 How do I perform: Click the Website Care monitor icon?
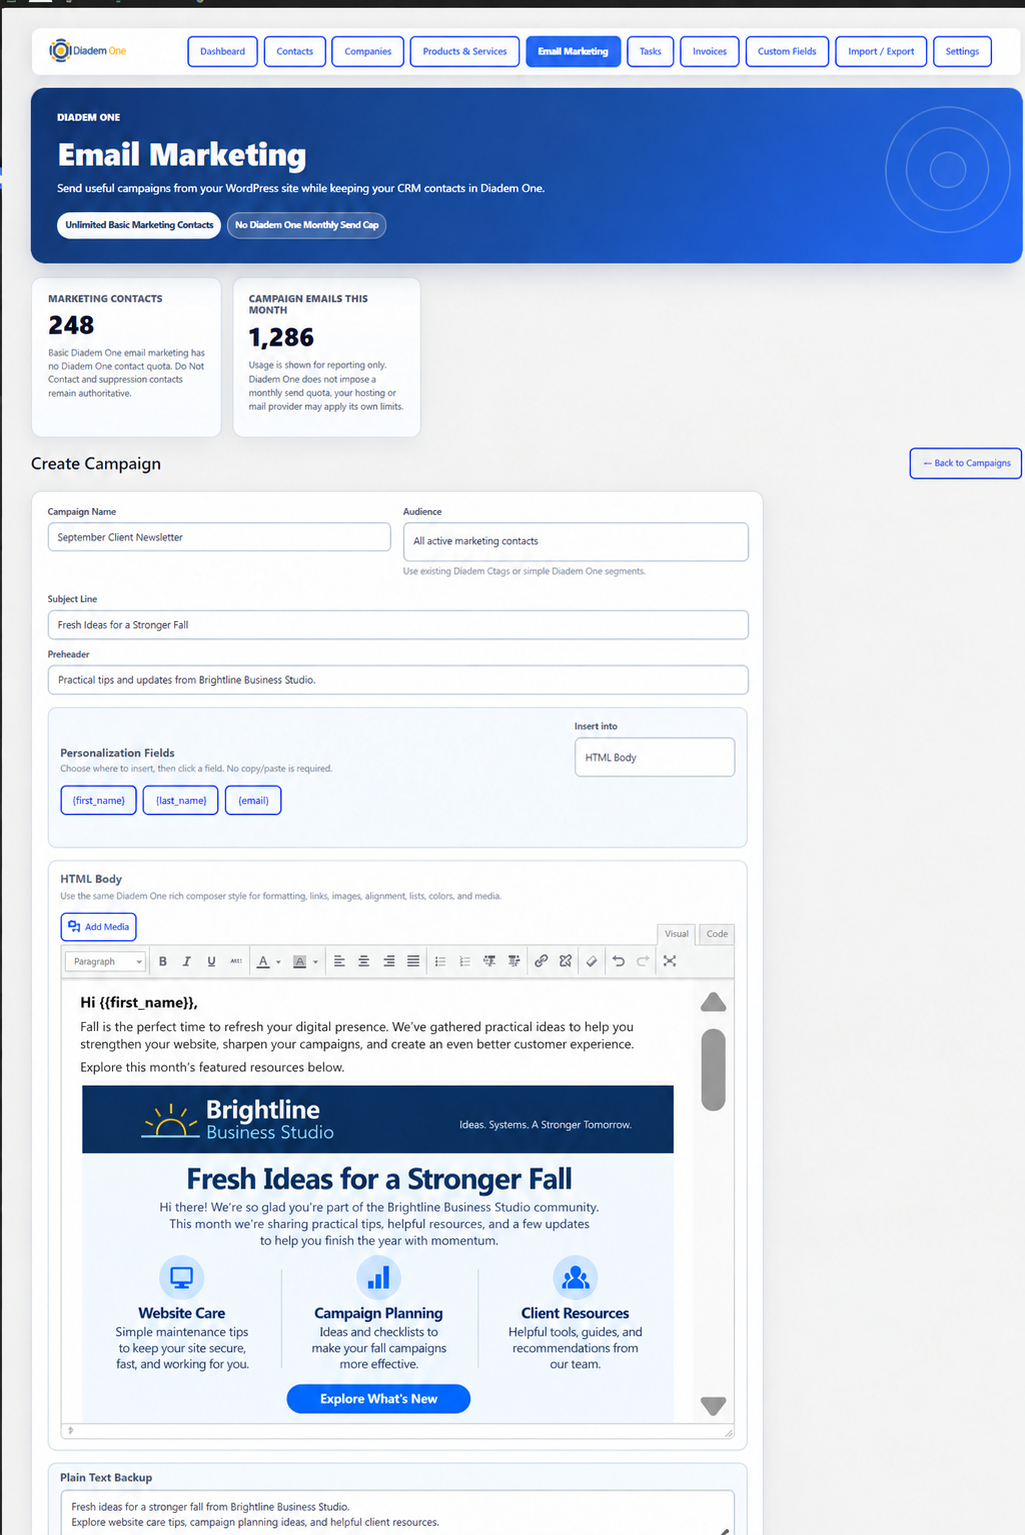coord(182,1278)
